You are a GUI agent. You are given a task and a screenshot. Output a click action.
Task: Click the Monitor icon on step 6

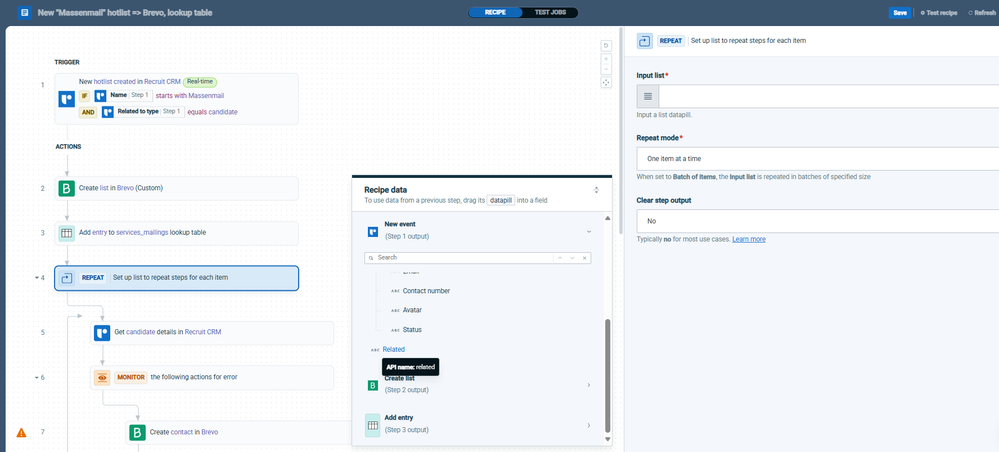tap(102, 377)
